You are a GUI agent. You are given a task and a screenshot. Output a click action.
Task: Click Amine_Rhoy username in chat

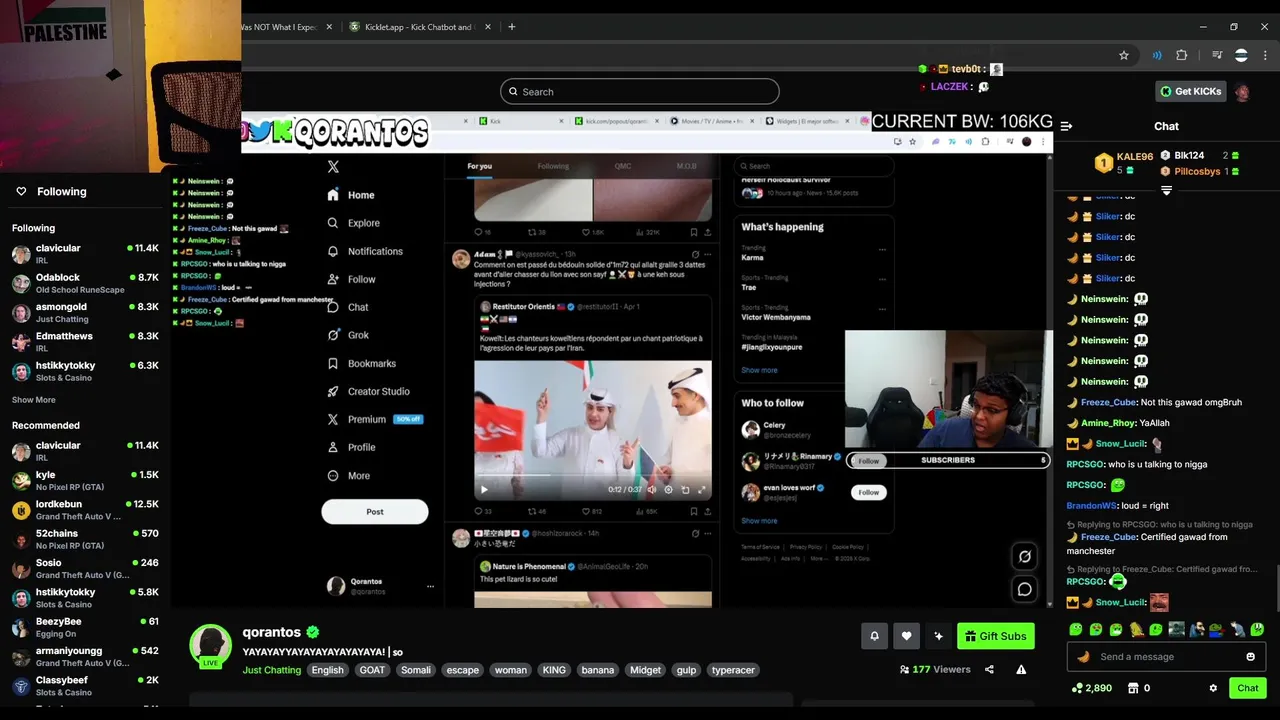[x=1108, y=423]
